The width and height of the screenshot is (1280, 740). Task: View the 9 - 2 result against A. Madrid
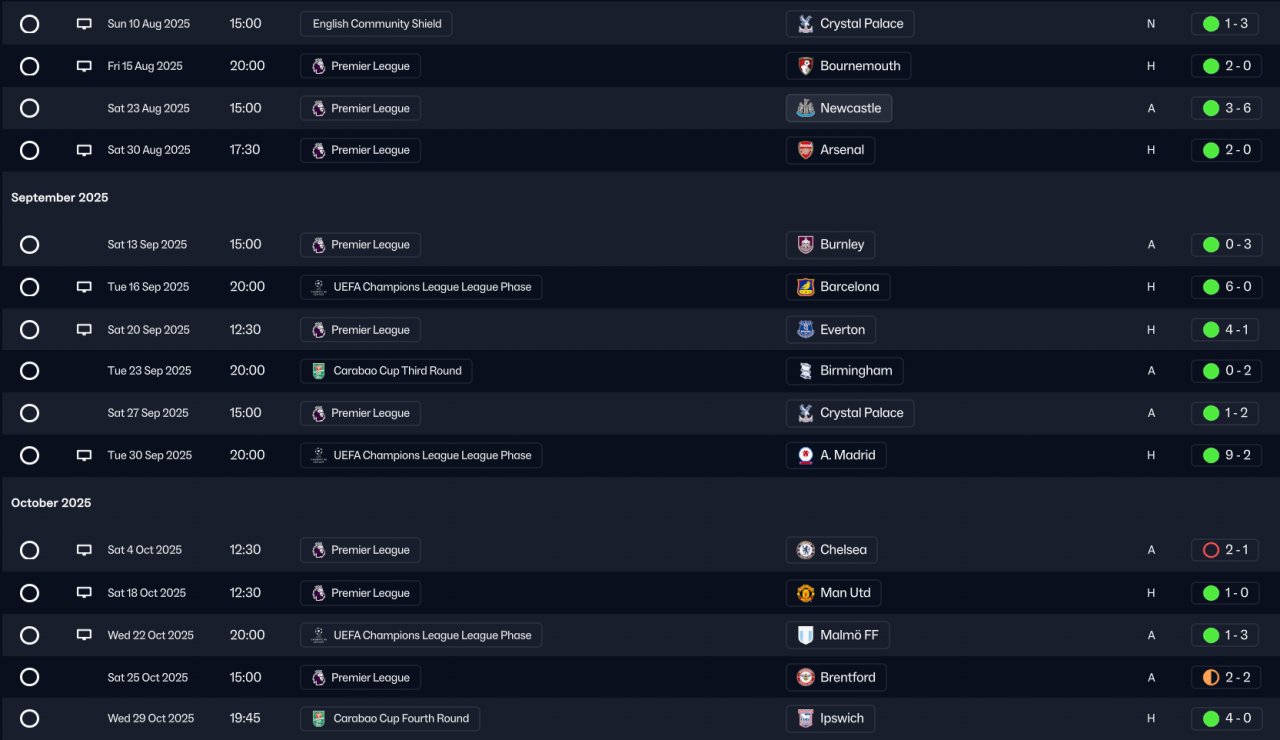tap(1225, 455)
